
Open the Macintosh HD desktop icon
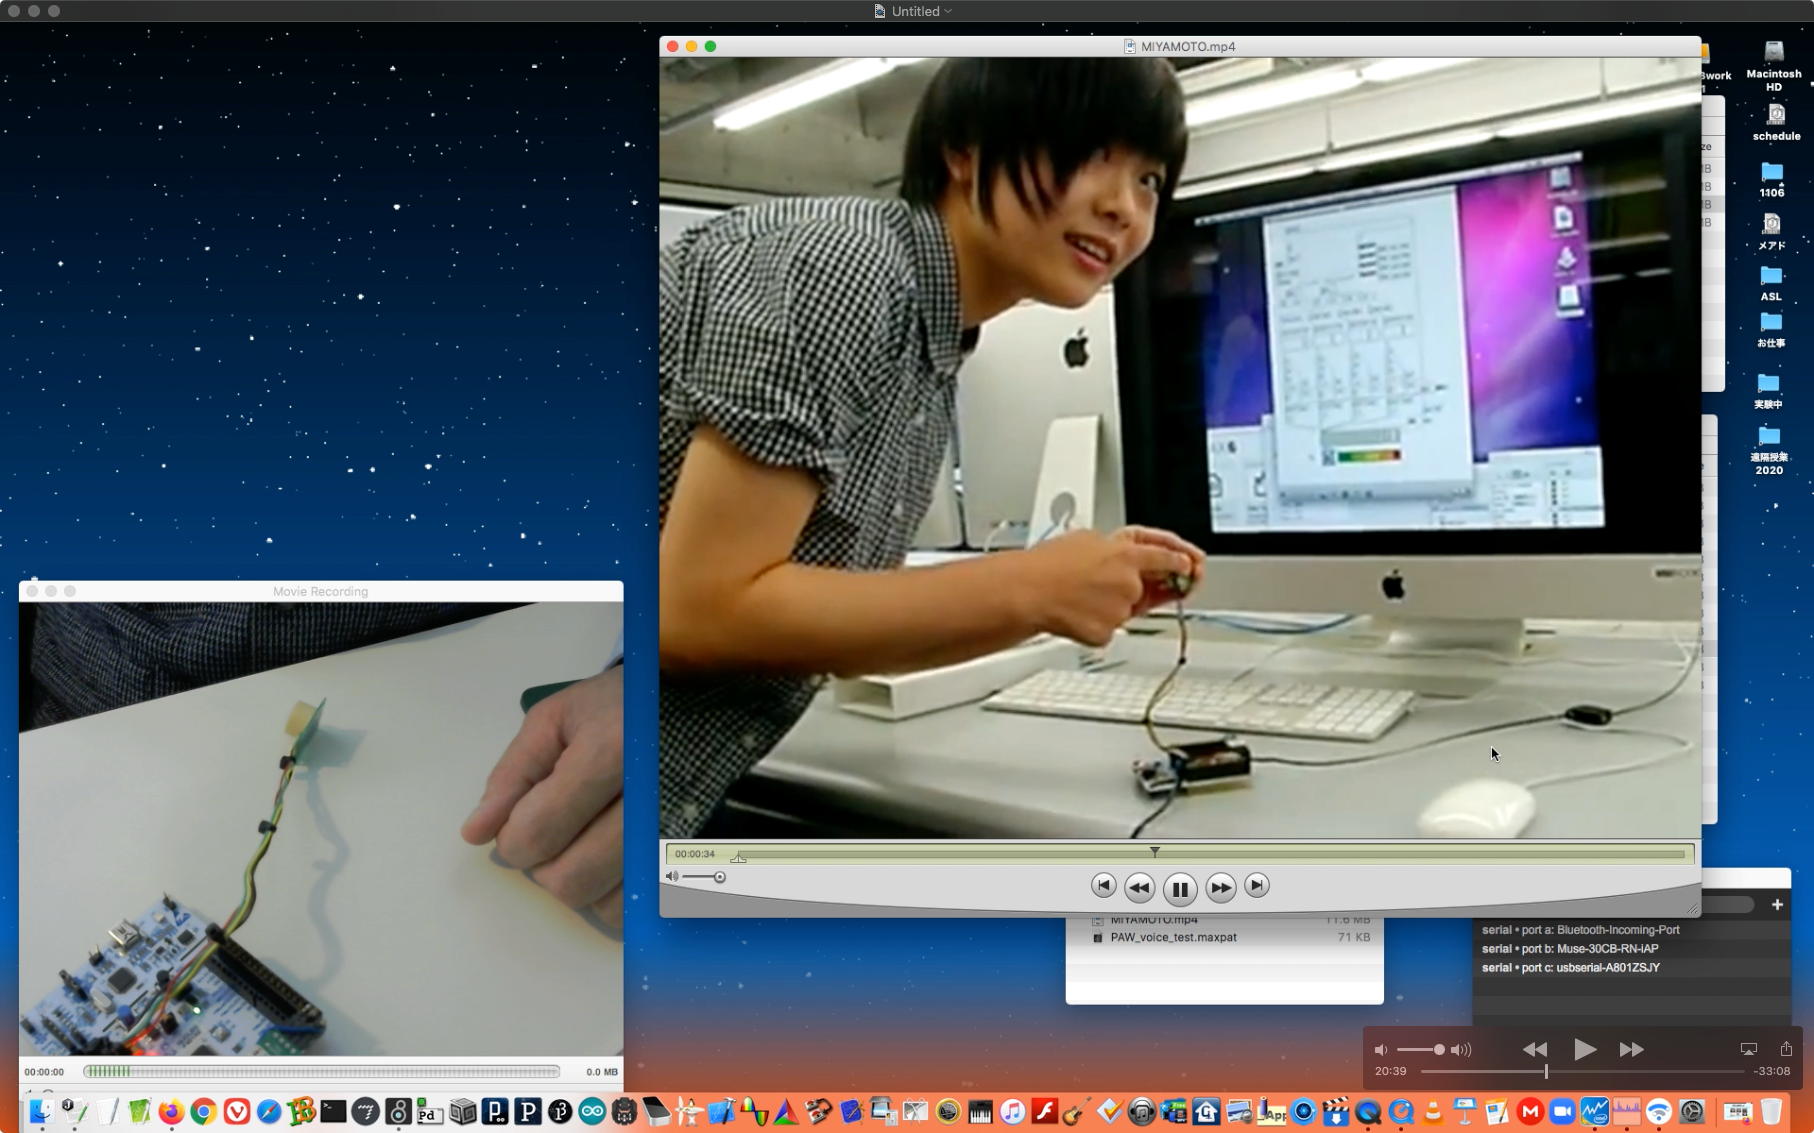(x=1774, y=65)
